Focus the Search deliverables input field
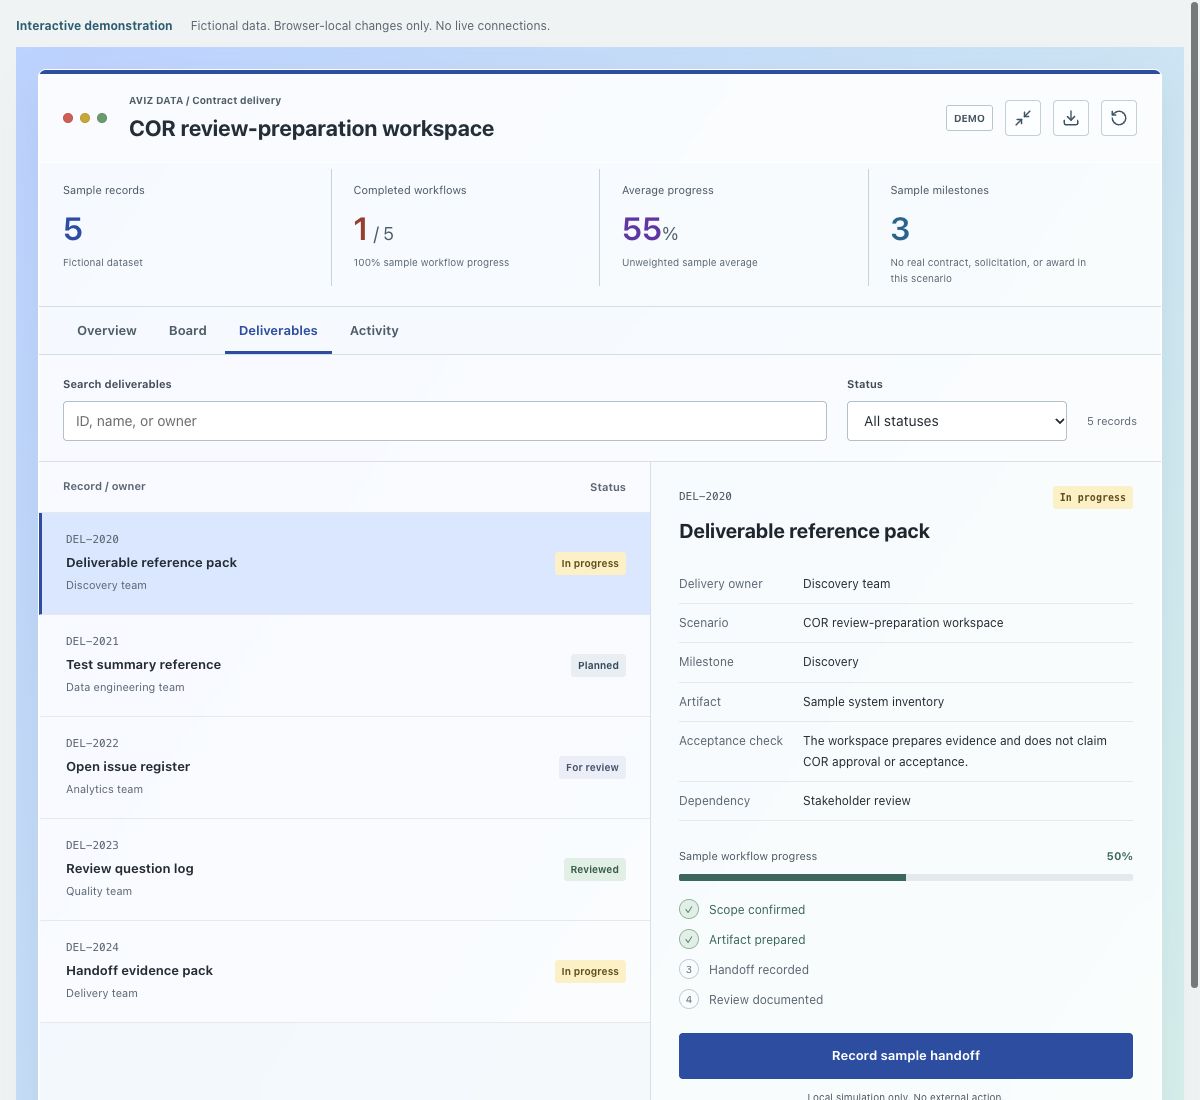This screenshot has width=1200, height=1100. 445,421
